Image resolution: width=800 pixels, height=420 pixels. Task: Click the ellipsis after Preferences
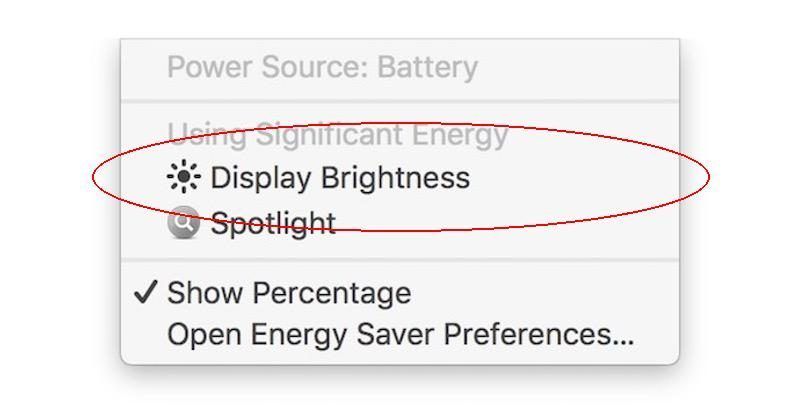tap(623, 338)
